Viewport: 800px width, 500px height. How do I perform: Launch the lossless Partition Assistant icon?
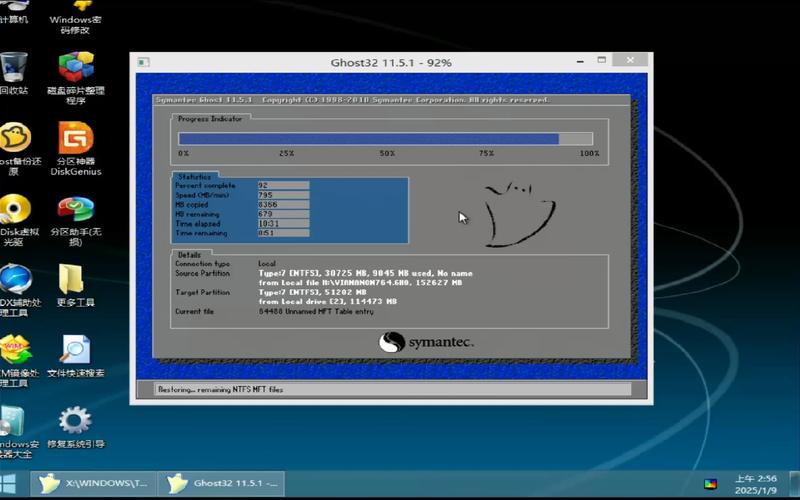point(76,220)
